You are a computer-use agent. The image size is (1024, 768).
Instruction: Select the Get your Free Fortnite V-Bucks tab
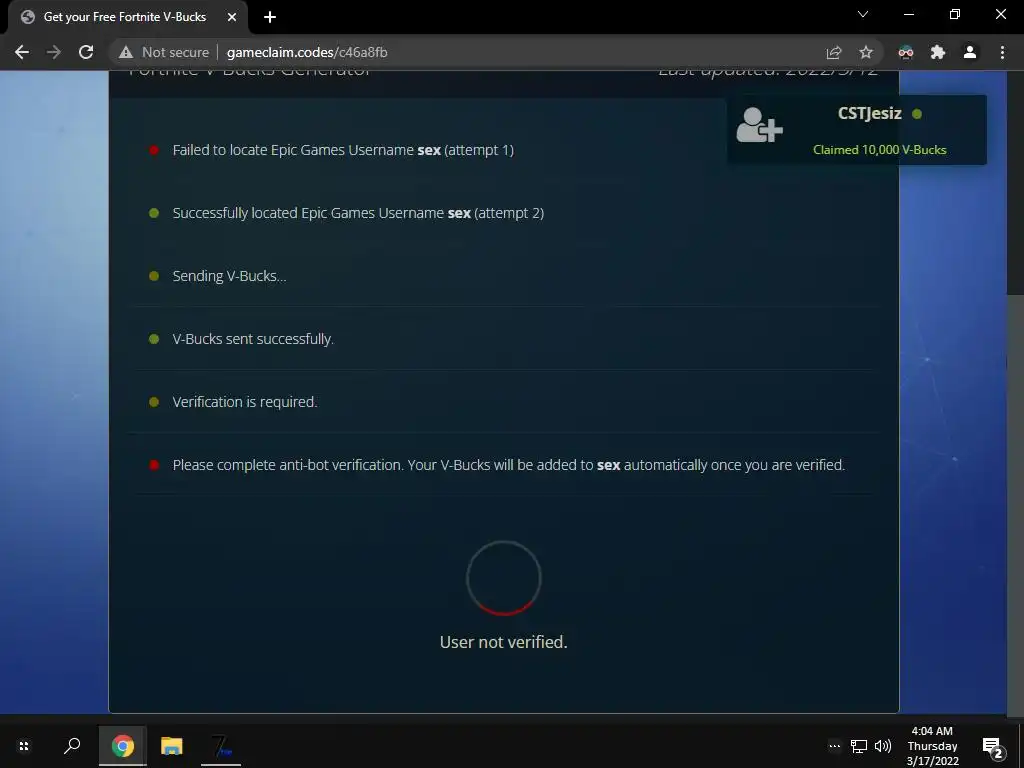(127, 17)
